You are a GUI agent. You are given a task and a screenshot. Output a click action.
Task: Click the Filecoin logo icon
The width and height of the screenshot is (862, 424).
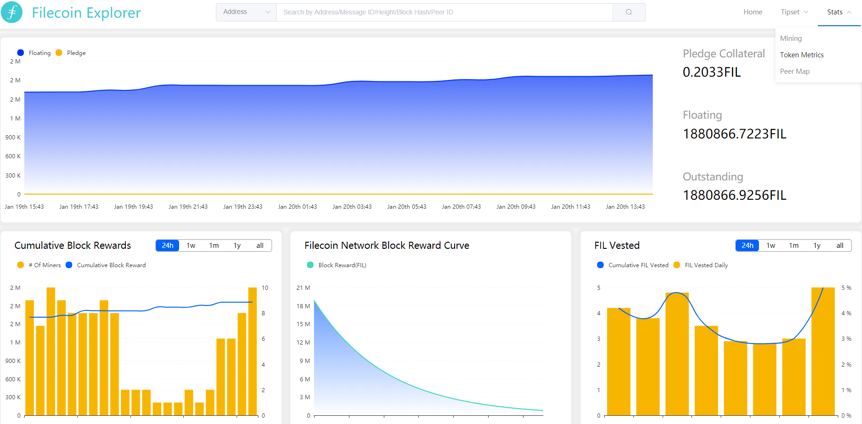[12, 12]
